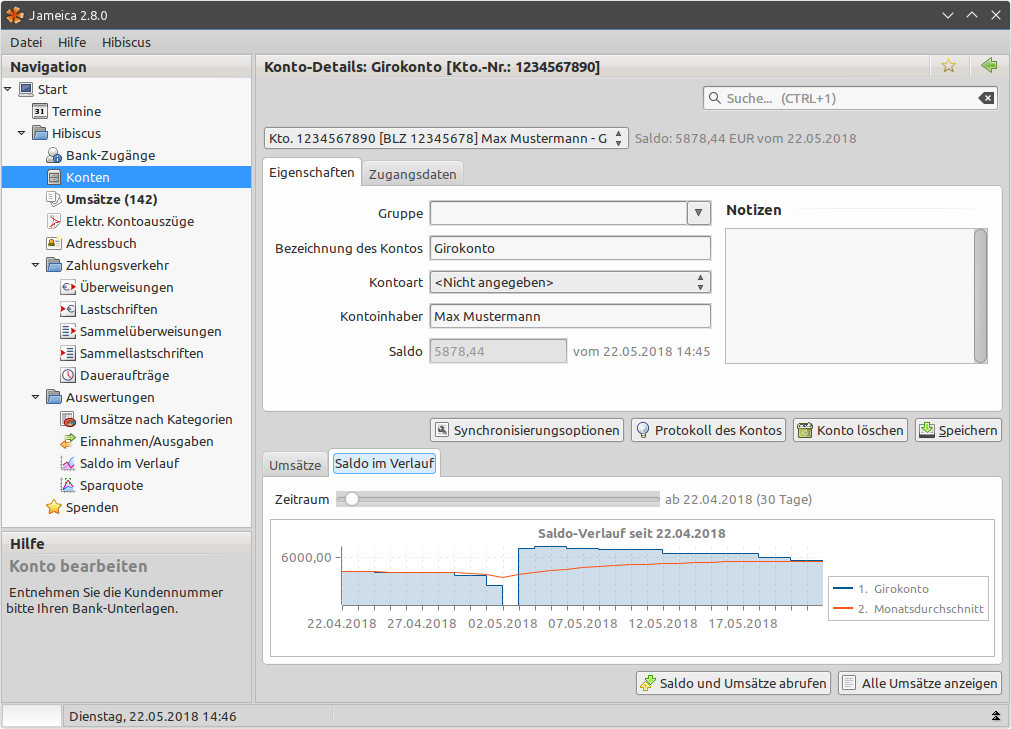Click the Monatsdurchschnitt legend entry
1011x729 pixels.
908,608
